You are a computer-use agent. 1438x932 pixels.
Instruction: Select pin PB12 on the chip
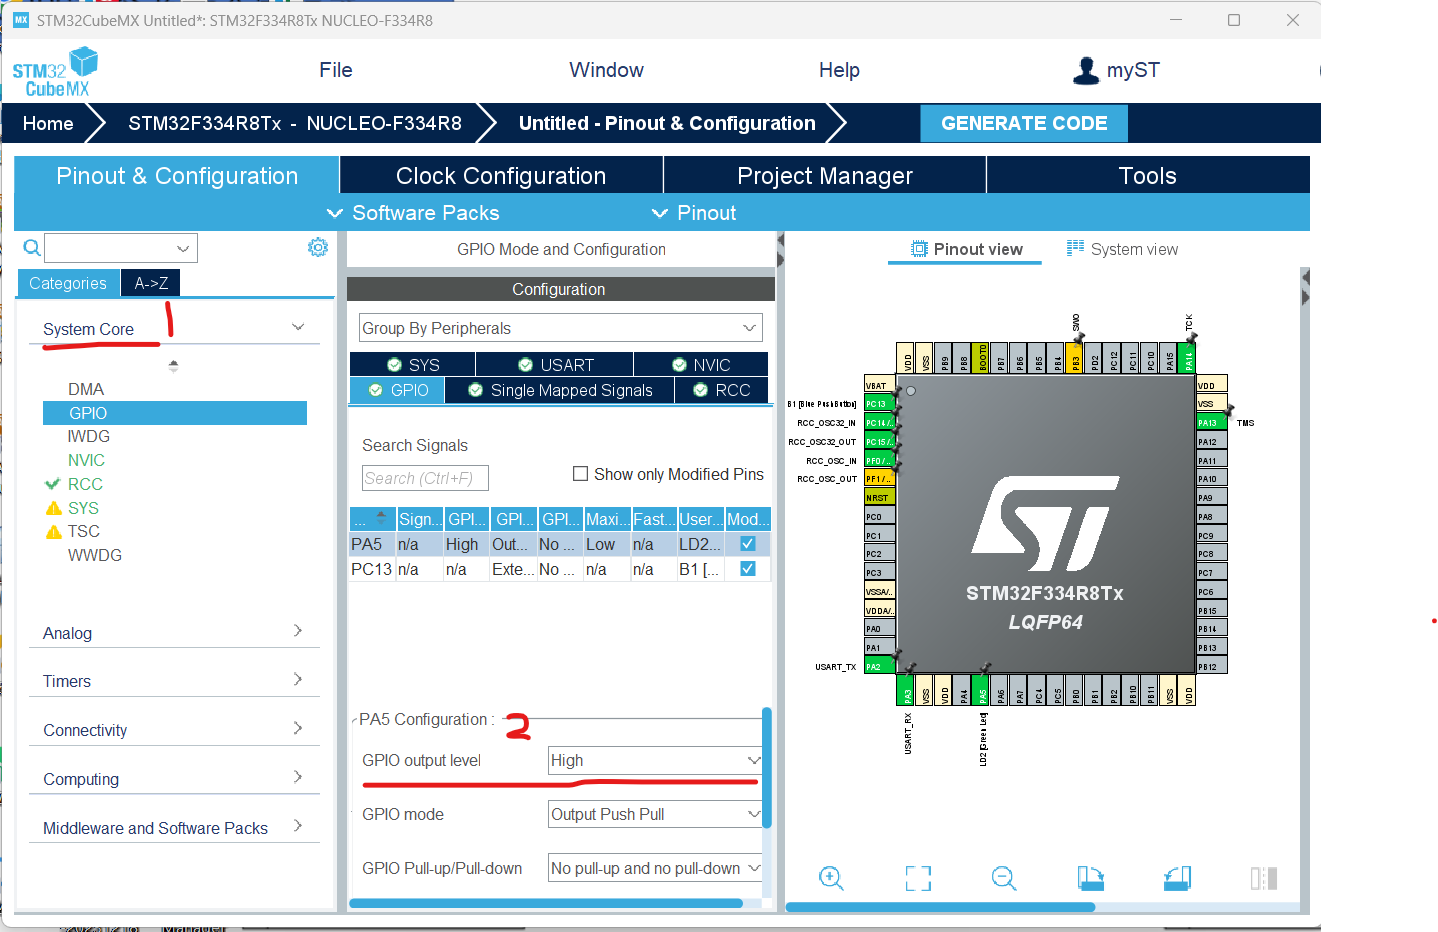pyautogui.click(x=1212, y=666)
